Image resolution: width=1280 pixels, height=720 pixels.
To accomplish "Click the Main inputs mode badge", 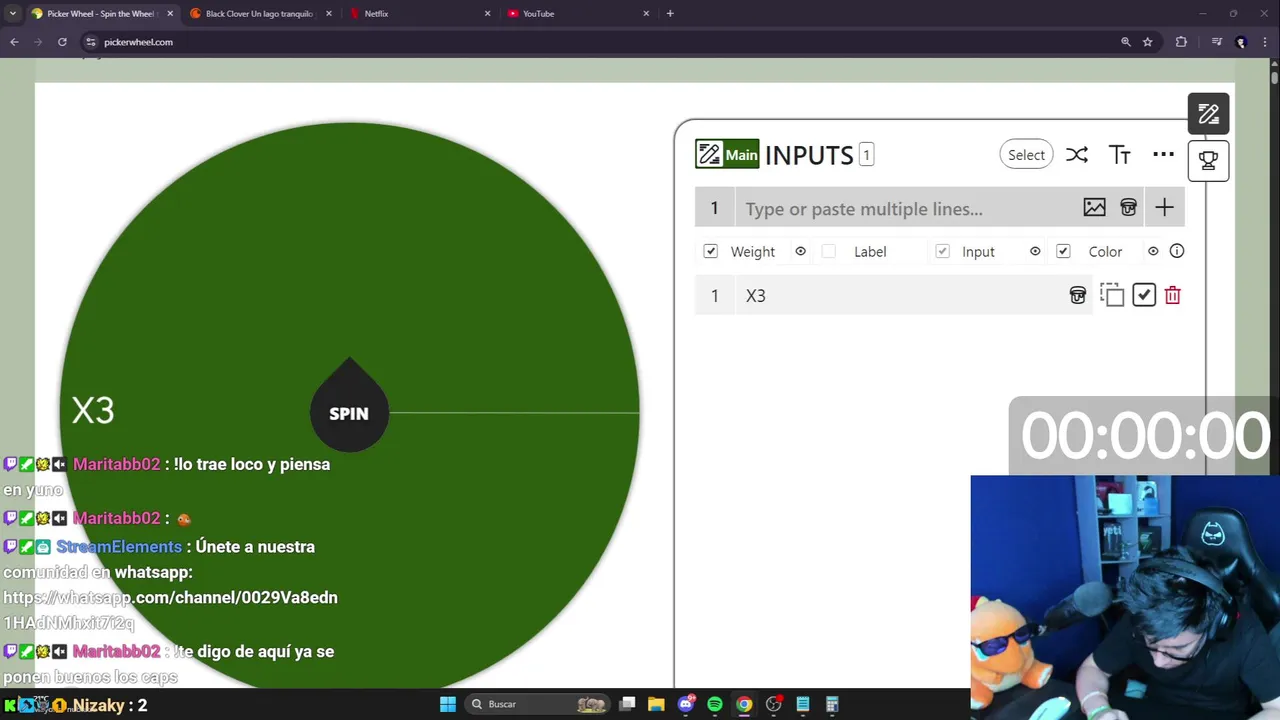I will tap(727, 154).
